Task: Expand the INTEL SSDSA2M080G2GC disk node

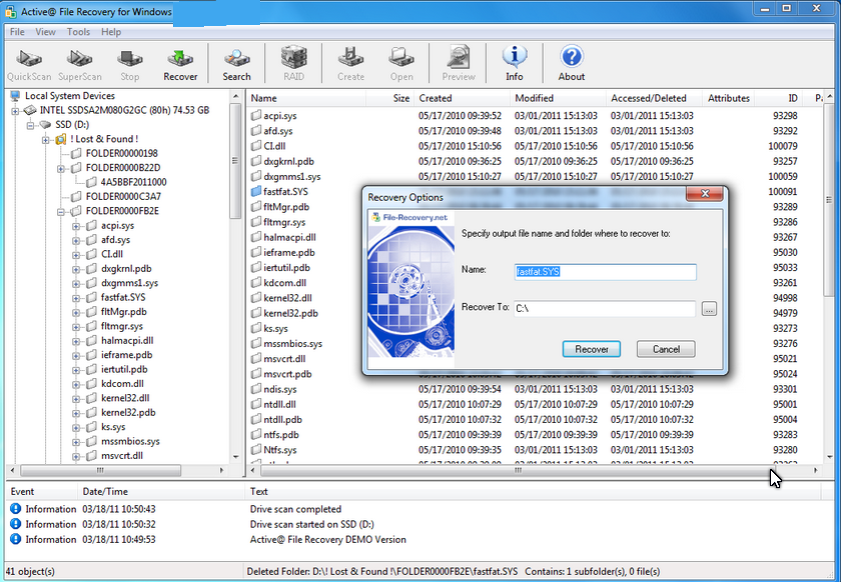Action: (15, 110)
